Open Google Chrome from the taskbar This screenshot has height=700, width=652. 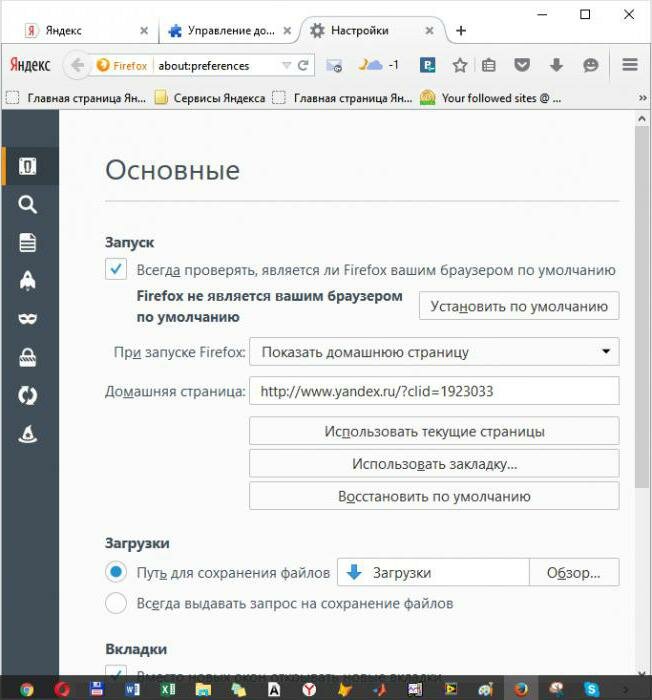click(26, 690)
